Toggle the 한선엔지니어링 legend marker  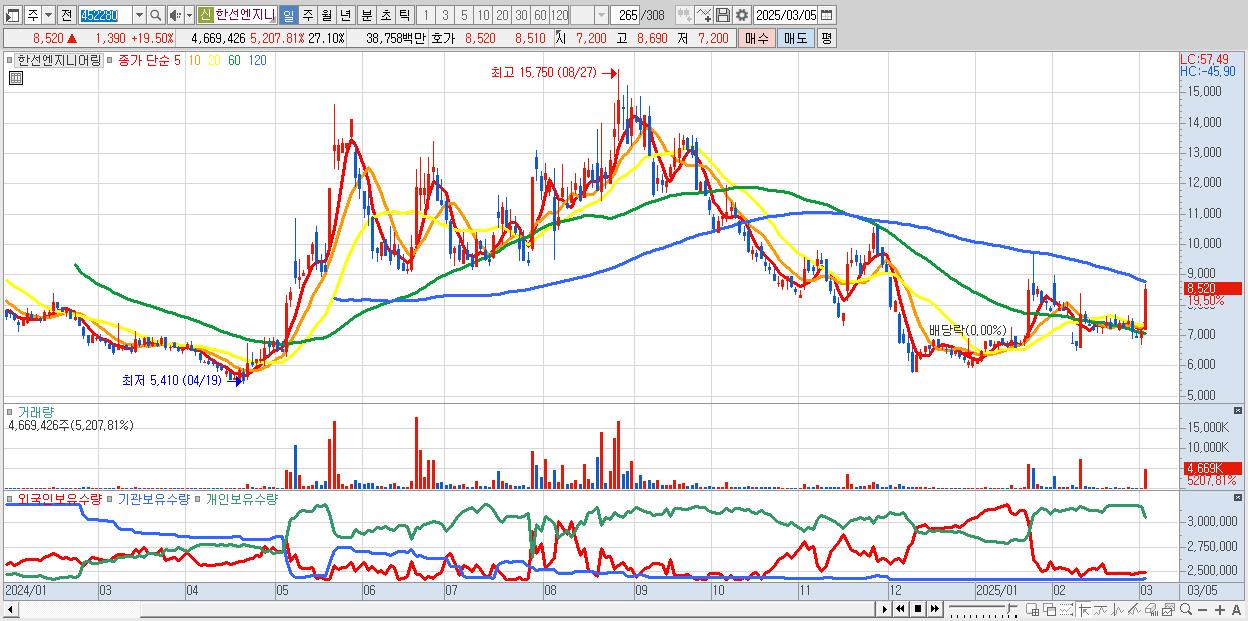coord(10,61)
